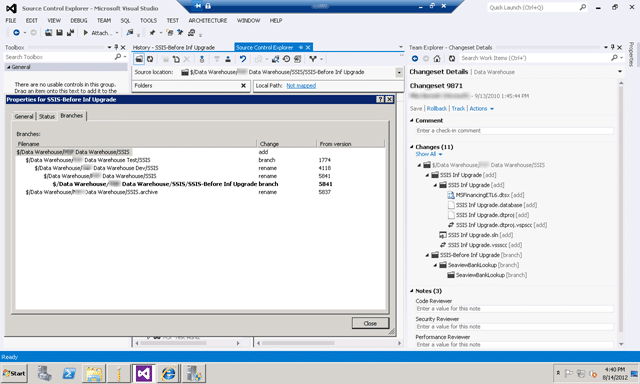640x384 pixels.
Task: Click the Track link
Action: (x=458, y=109)
